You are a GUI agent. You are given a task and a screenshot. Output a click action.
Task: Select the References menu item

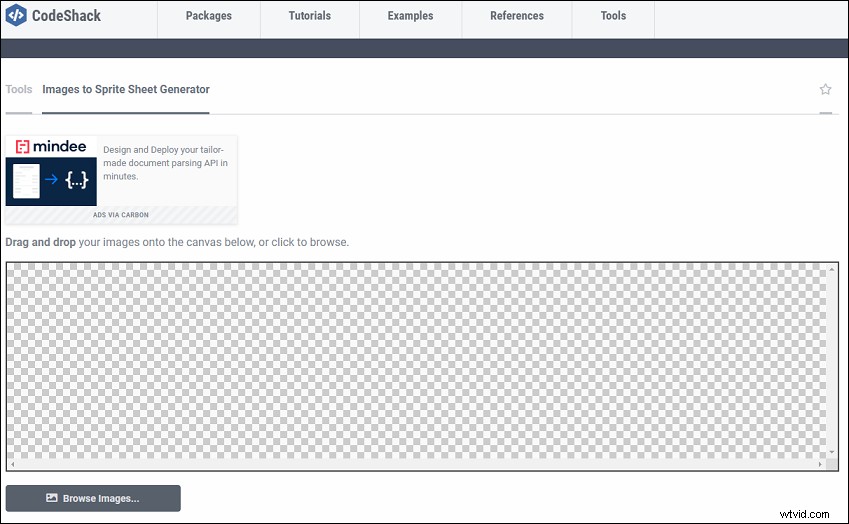click(517, 16)
